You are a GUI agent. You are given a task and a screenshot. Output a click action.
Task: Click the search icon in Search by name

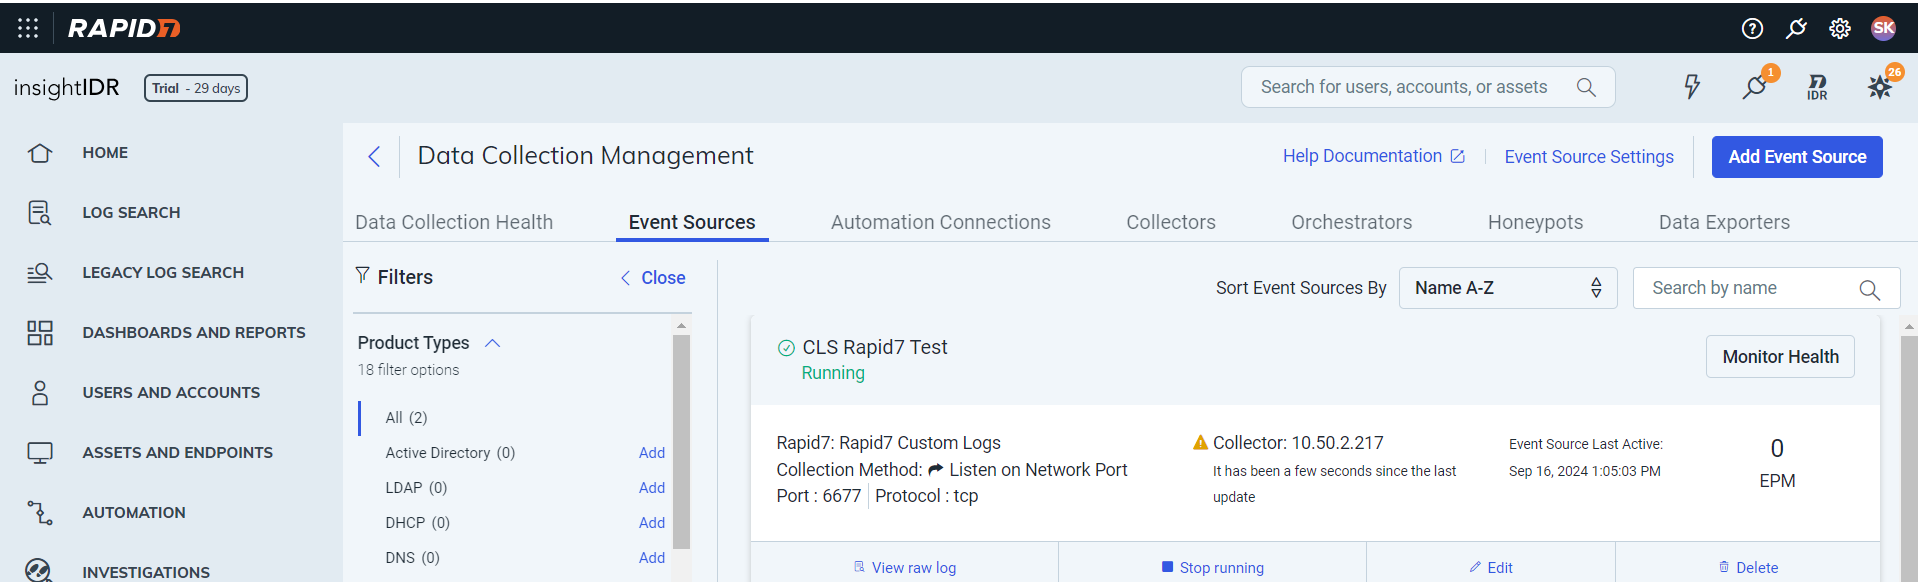tap(1869, 290)
